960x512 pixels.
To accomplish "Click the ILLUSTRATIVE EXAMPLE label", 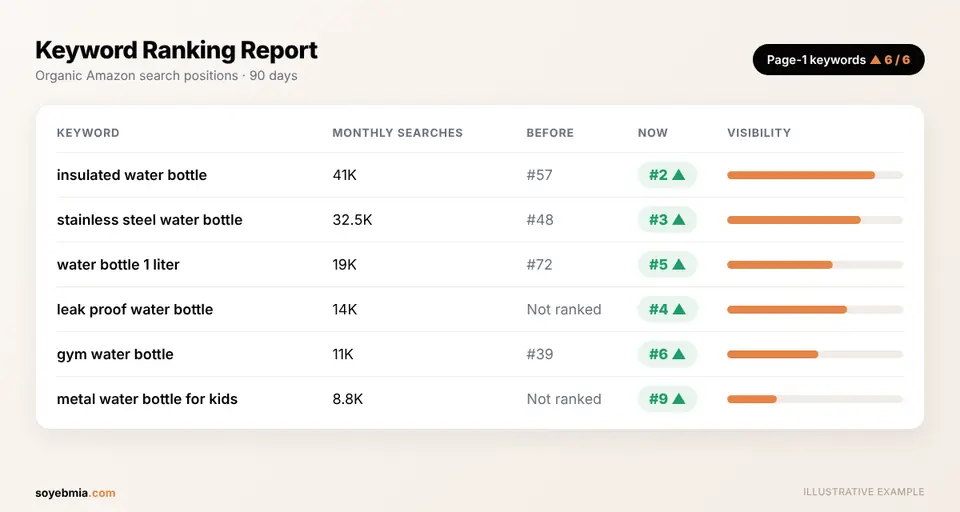I will tap(863, 492).
